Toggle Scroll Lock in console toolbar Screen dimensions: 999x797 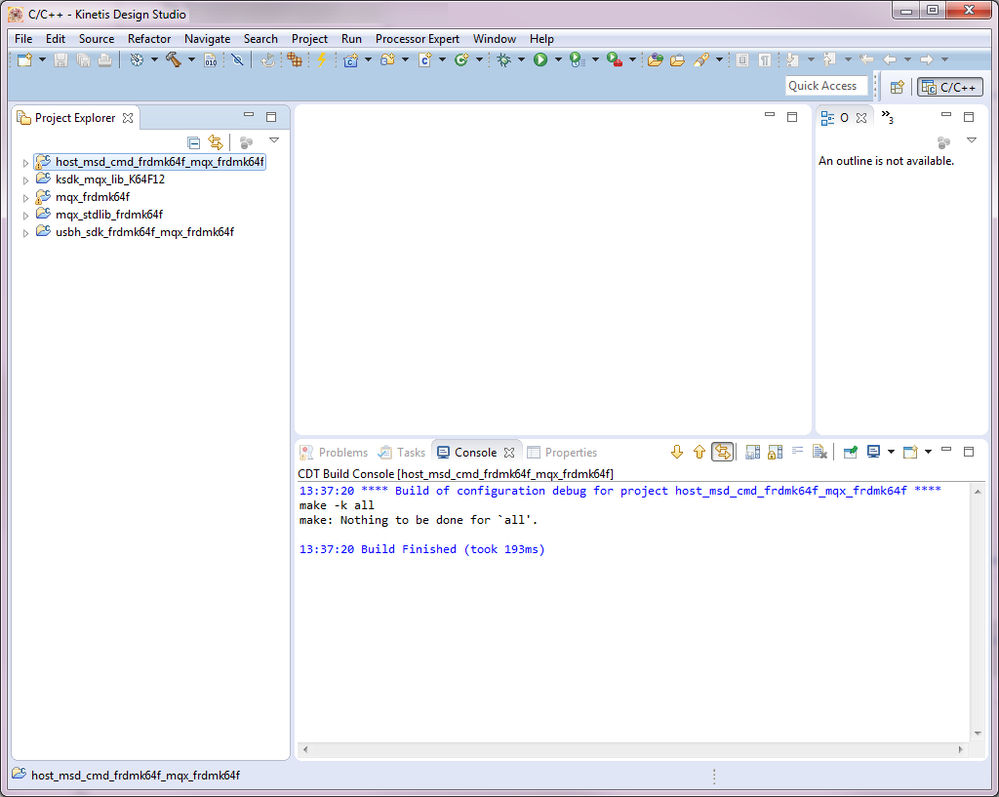[x=775, y=452]
